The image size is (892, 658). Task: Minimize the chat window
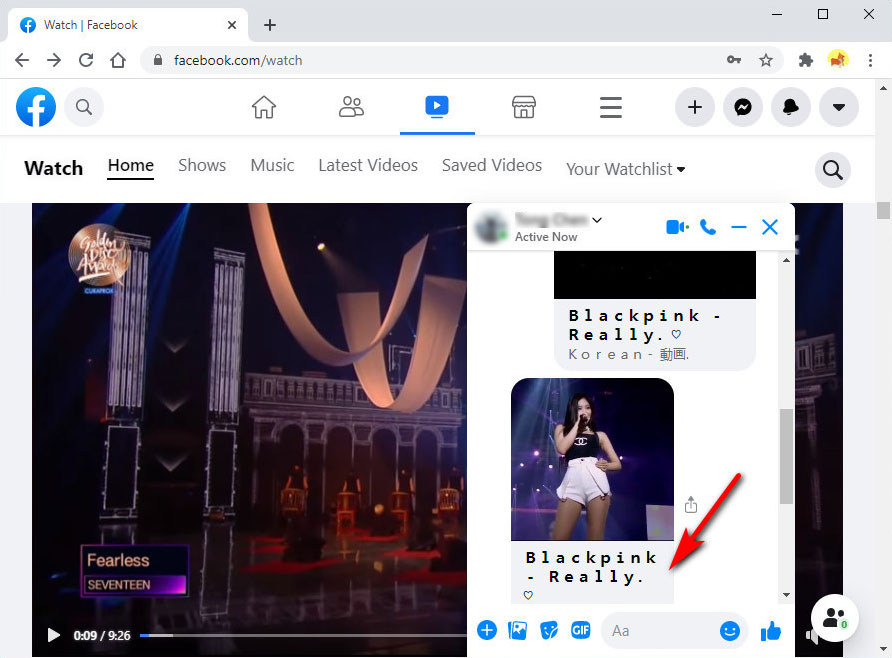[x=738, y=227]
